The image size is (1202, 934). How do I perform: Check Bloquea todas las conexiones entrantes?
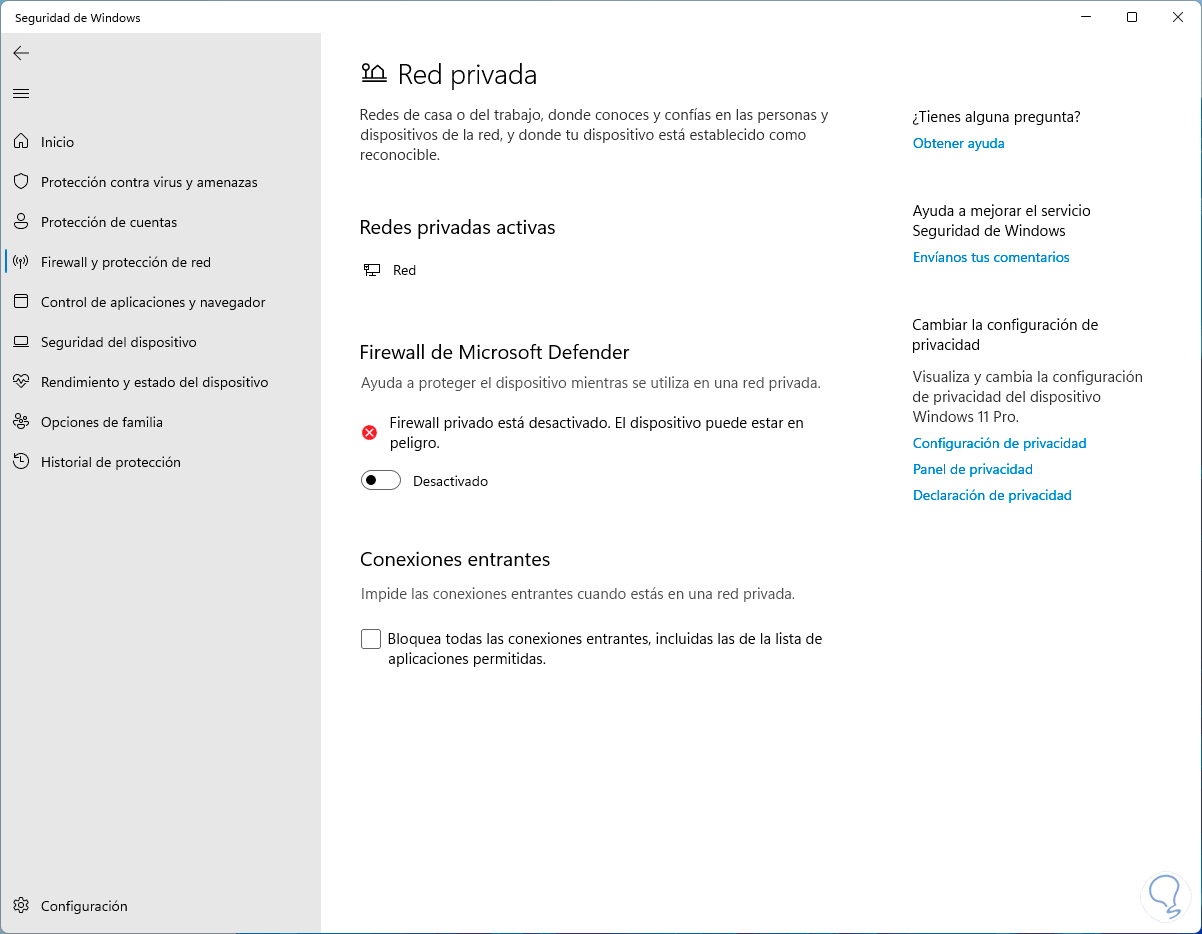pyautogui.click(x=371, y=639)
